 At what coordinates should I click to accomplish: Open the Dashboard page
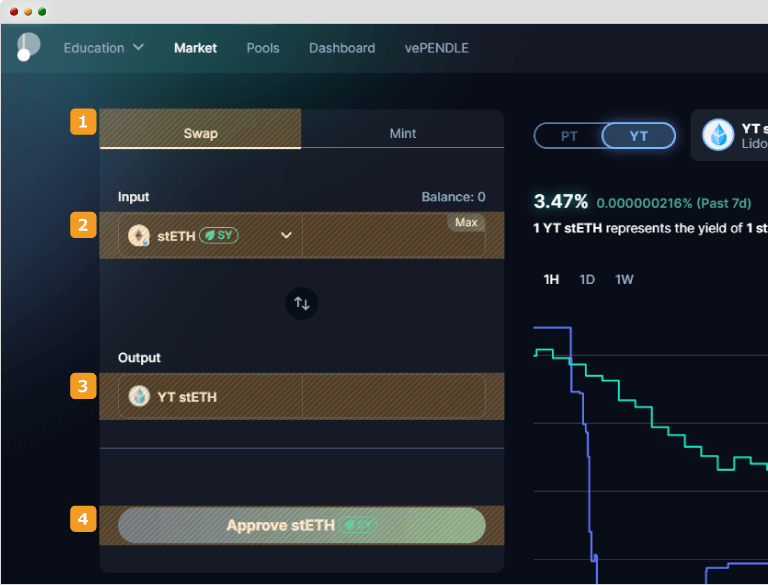coord(342,48)
